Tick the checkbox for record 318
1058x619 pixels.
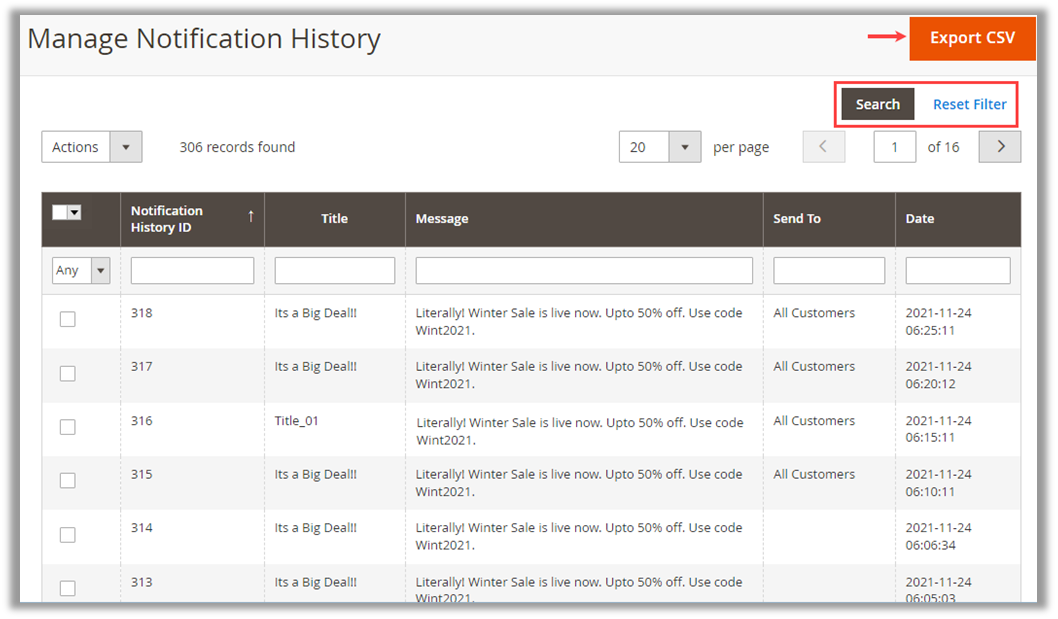tap(67, 319)
